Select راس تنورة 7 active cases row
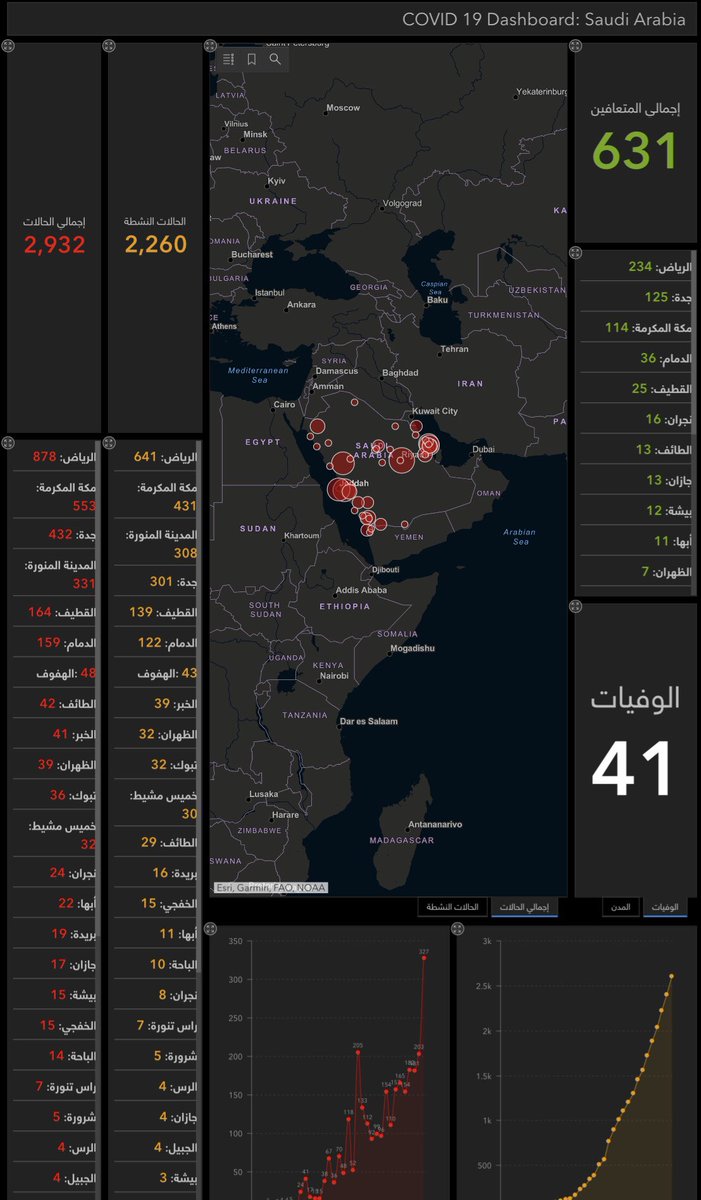 (x=156, y=1026)
